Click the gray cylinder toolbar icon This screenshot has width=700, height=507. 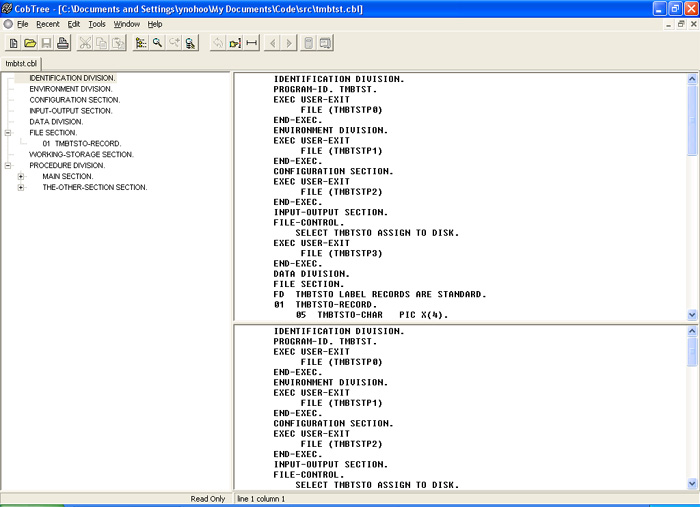pyautogui.click(x=308, y=43)
